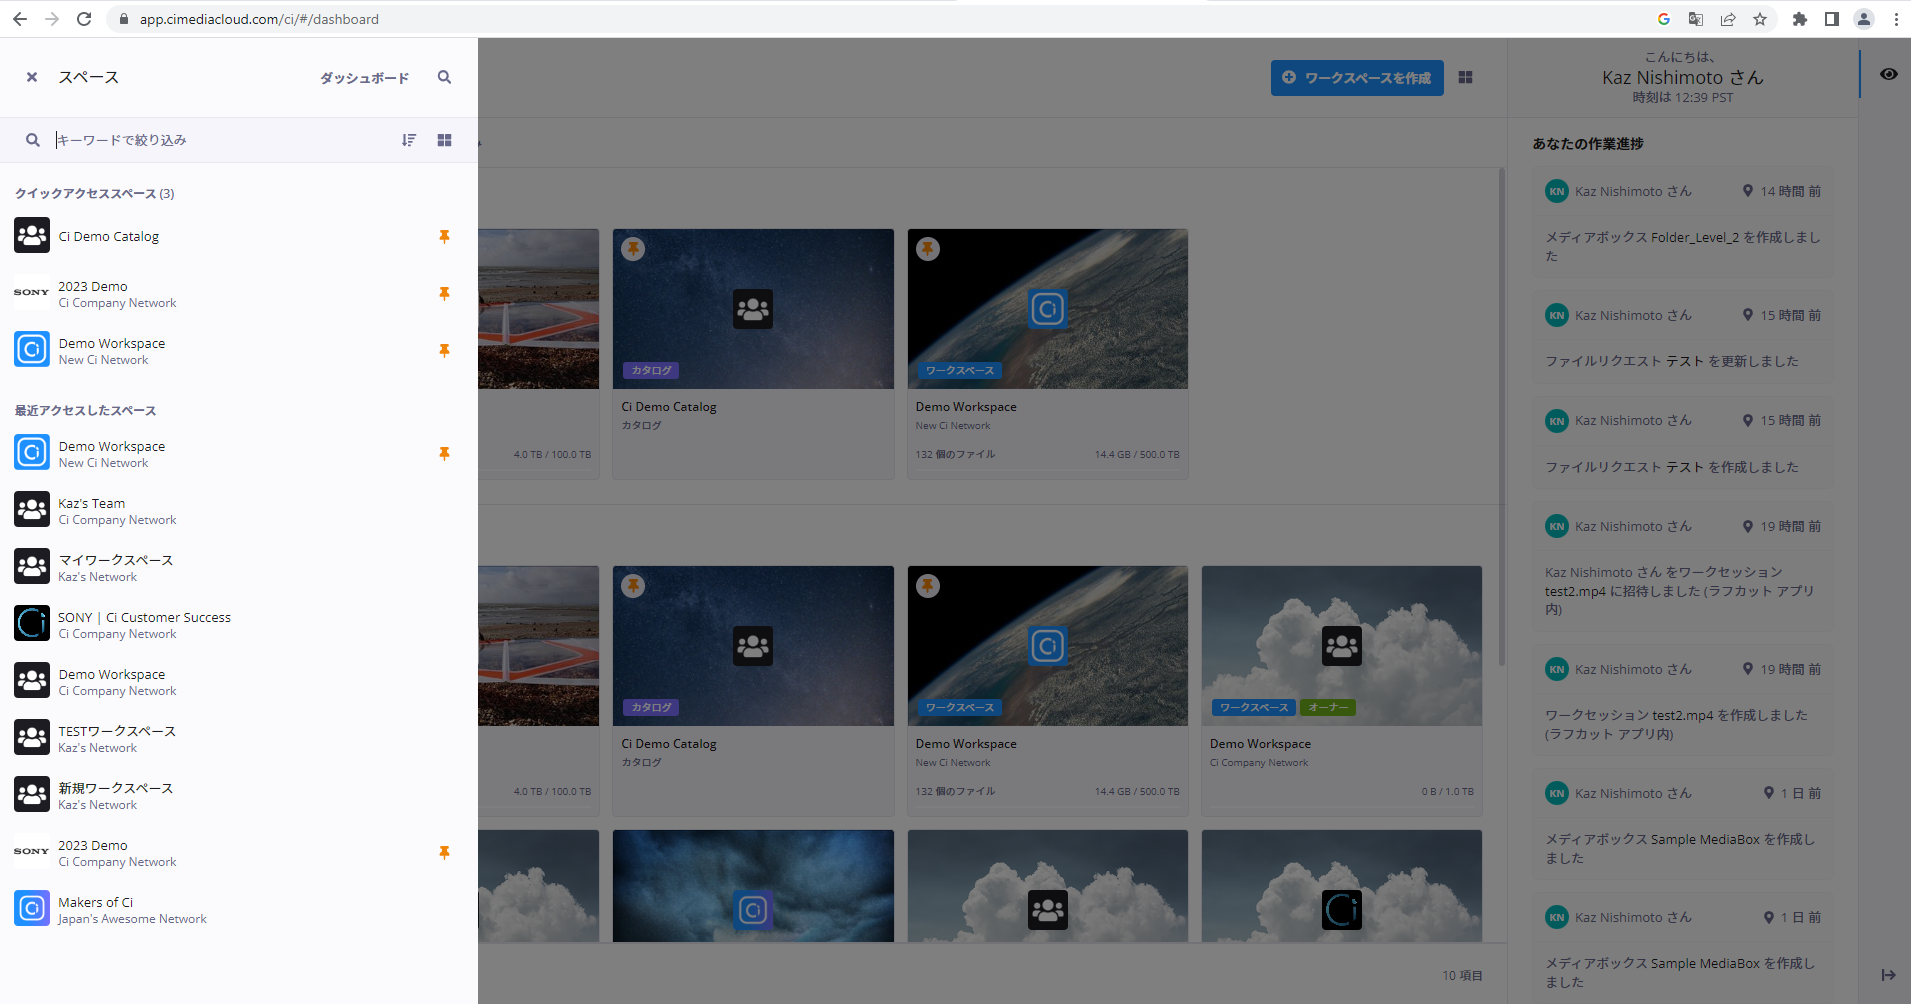Click ワークスペース tag on top-row Demo Workspace card

[960, 370]
